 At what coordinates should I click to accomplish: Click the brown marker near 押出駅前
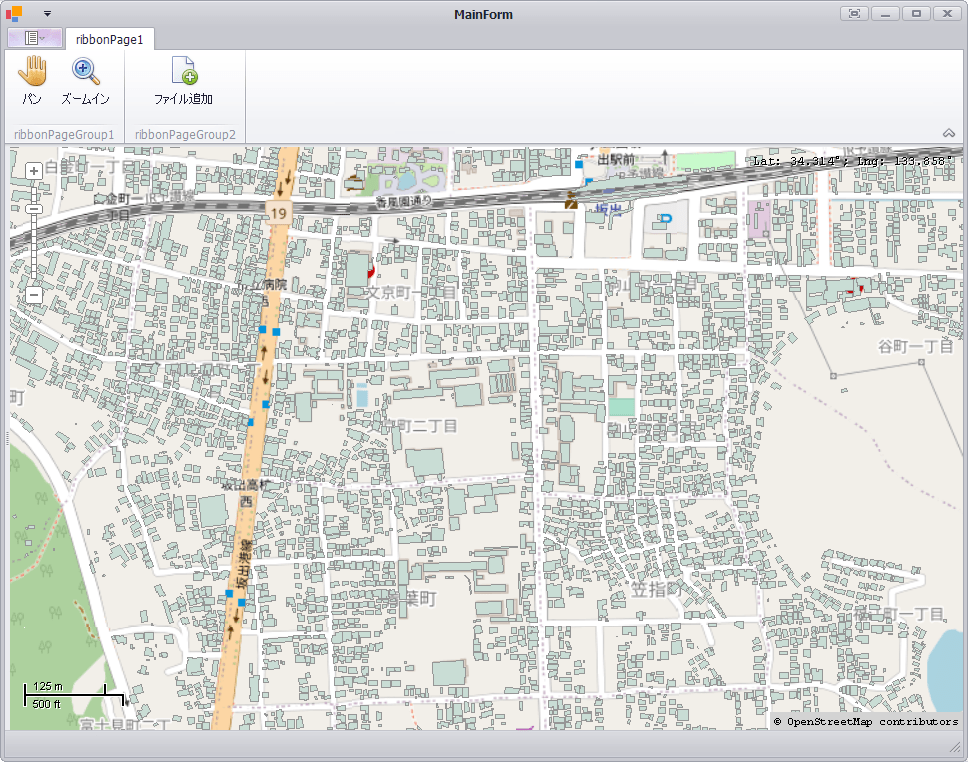(x=572, y=201)
